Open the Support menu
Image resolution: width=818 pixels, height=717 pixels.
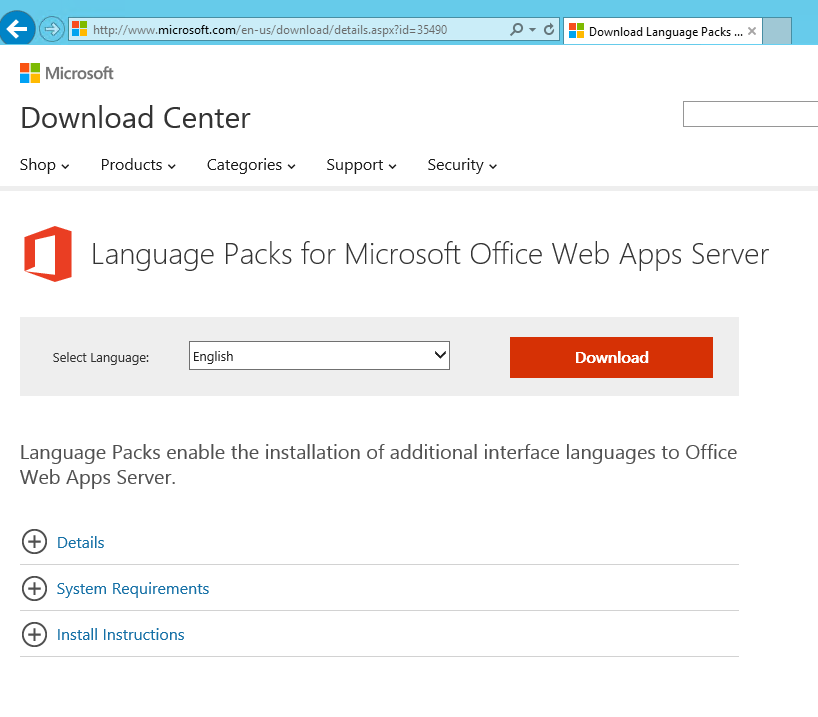(x=362, y=165)
